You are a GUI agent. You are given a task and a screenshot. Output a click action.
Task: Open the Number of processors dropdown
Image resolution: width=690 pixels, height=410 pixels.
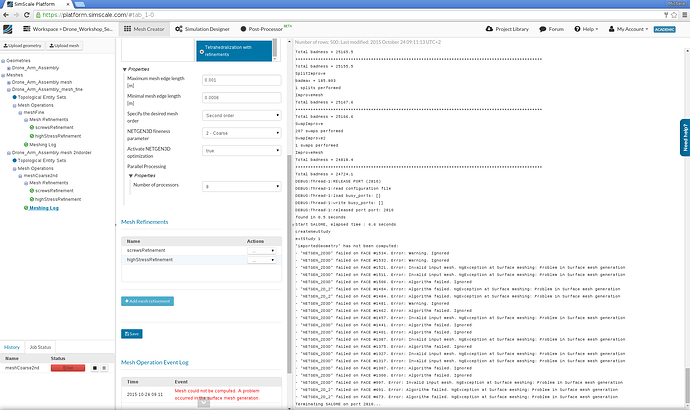tap(242, 187)
